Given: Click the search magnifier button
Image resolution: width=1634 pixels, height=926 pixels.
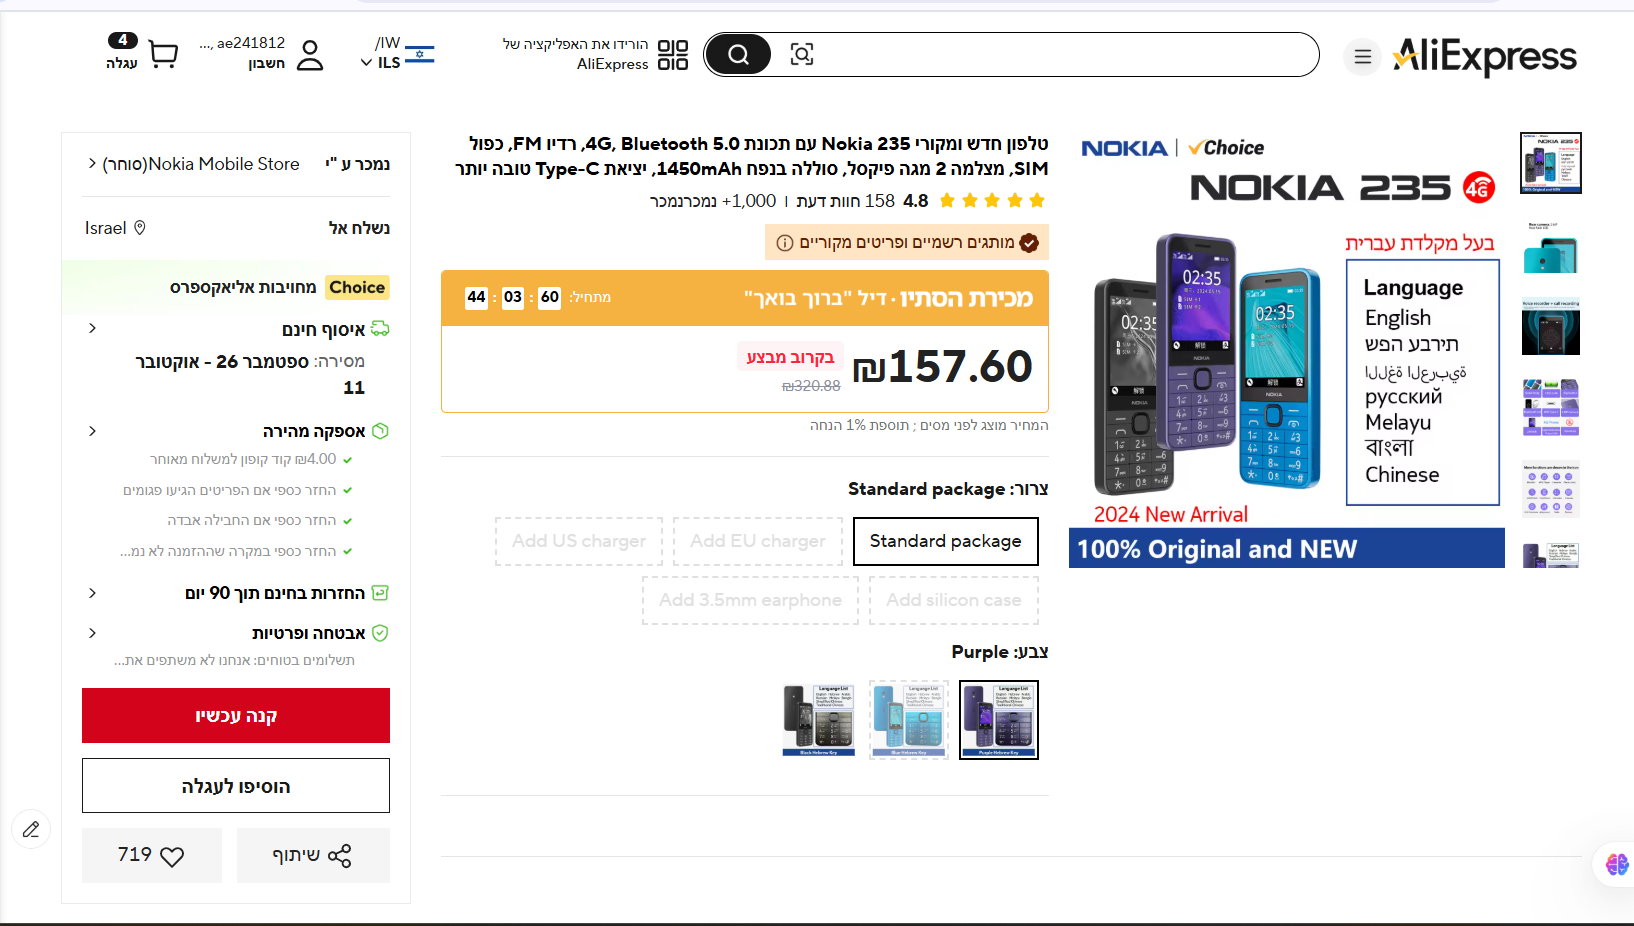Looking at the screenshot, I should pyautogui.click(x=738, y=54).
